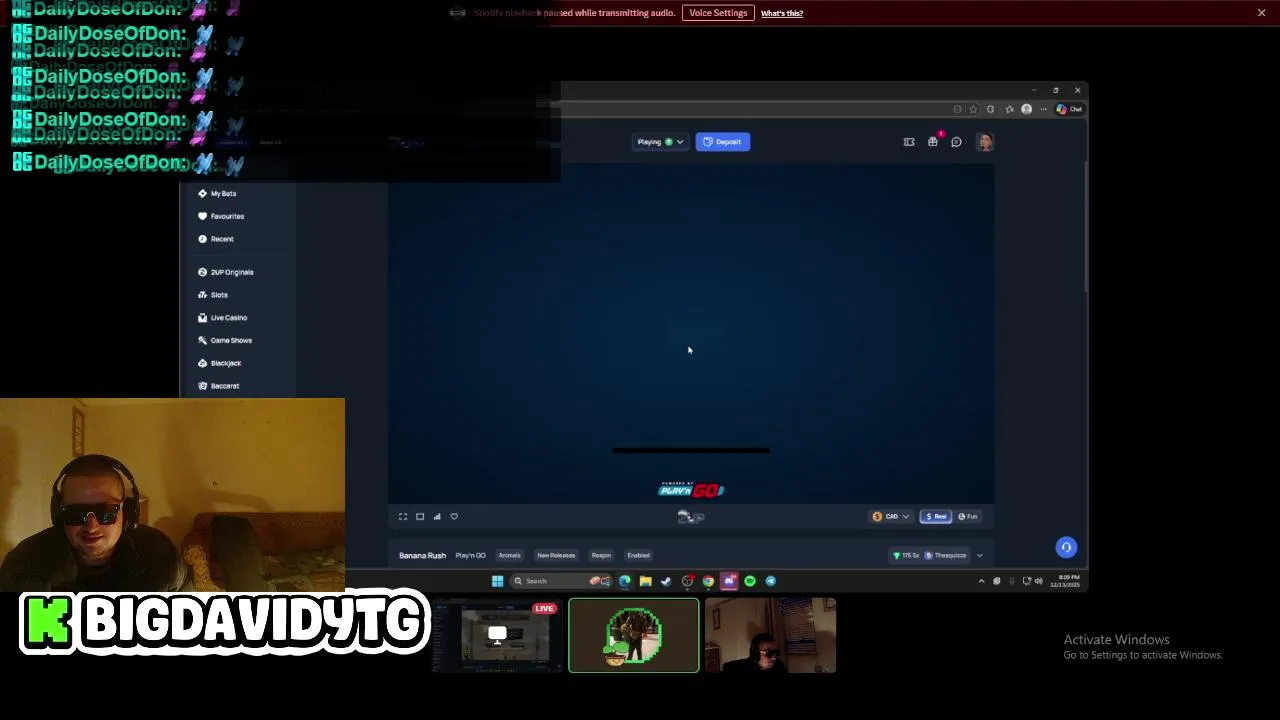This screenshot has height=720, width=1280.
Task: Open Recent games in sidebar
Action: pyautogui.click(x=216, y=239)
